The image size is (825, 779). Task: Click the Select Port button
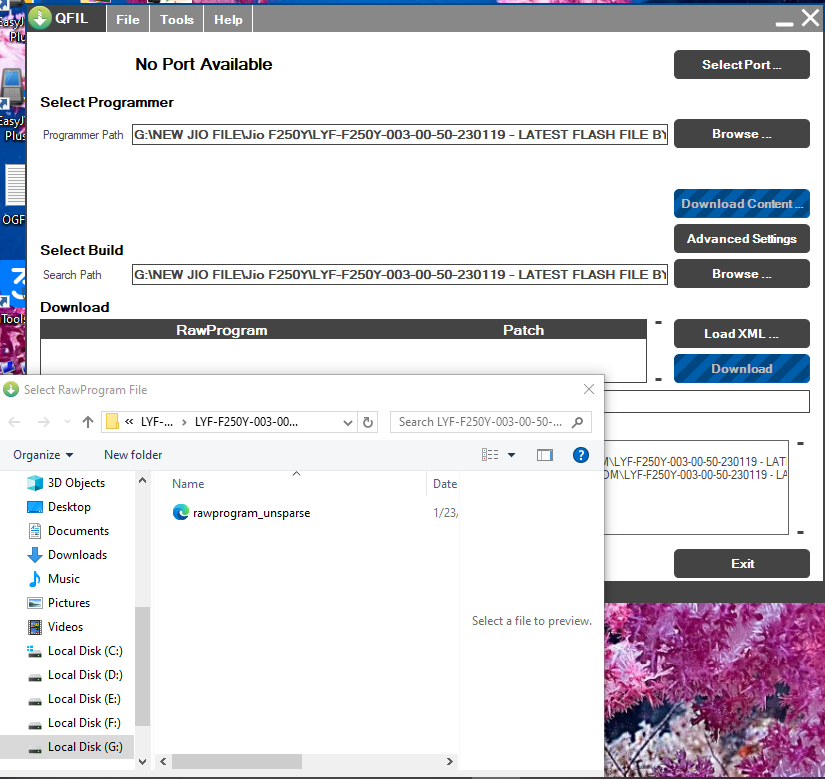click(x=741, y=65)
